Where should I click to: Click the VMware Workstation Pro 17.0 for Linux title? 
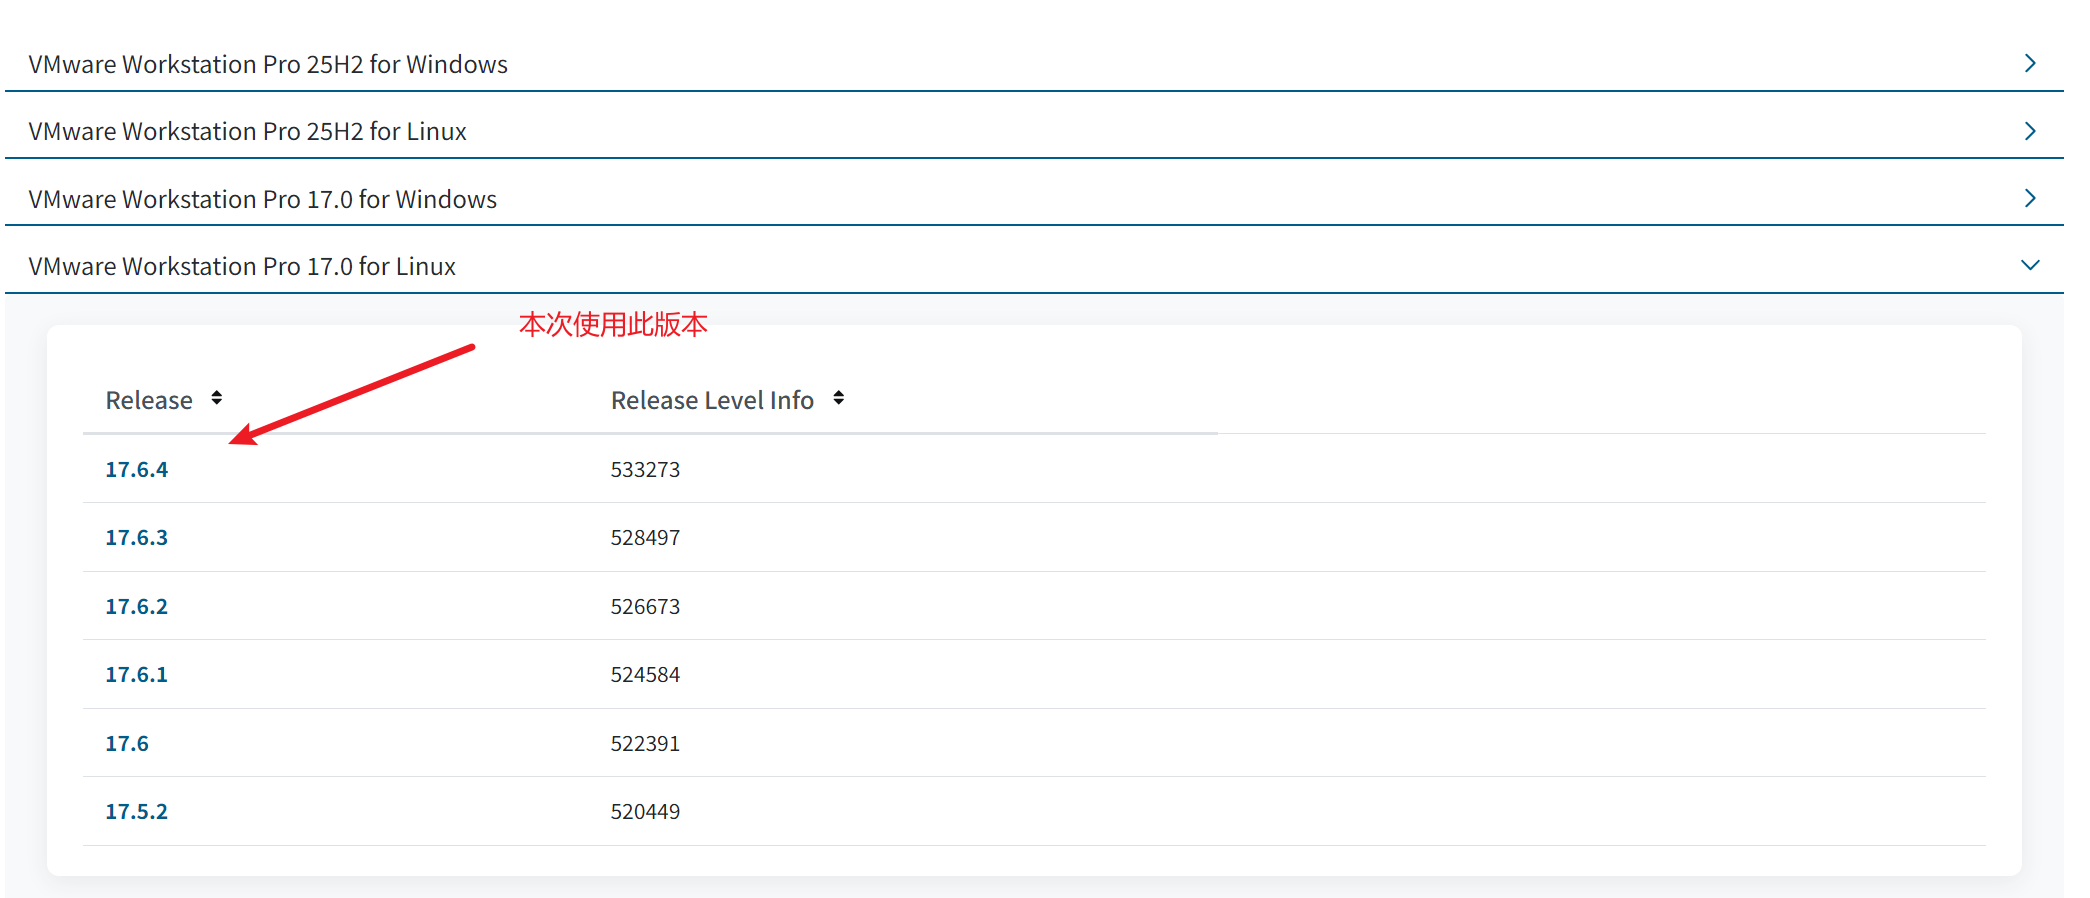[x=242, y=266]
